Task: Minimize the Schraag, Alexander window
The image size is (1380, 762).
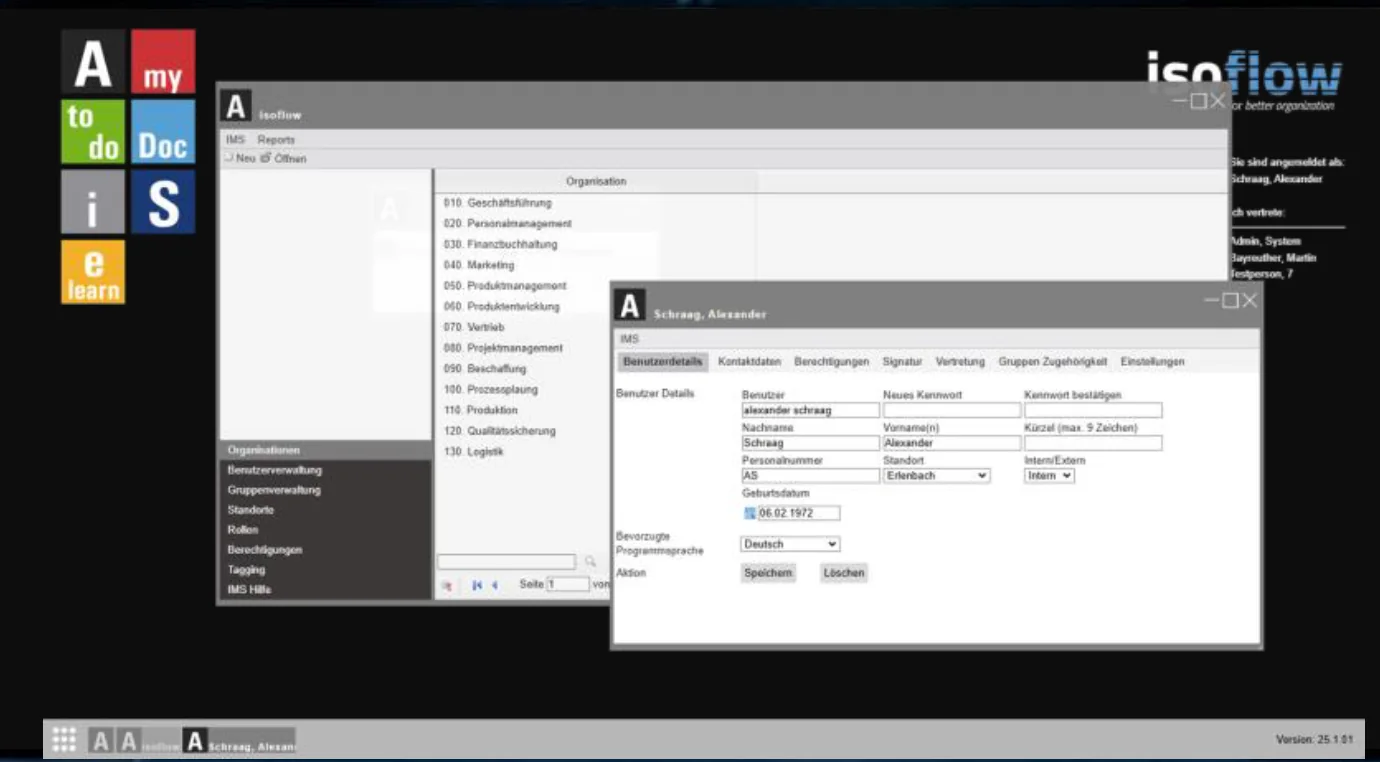Action: pos(1212,300)
